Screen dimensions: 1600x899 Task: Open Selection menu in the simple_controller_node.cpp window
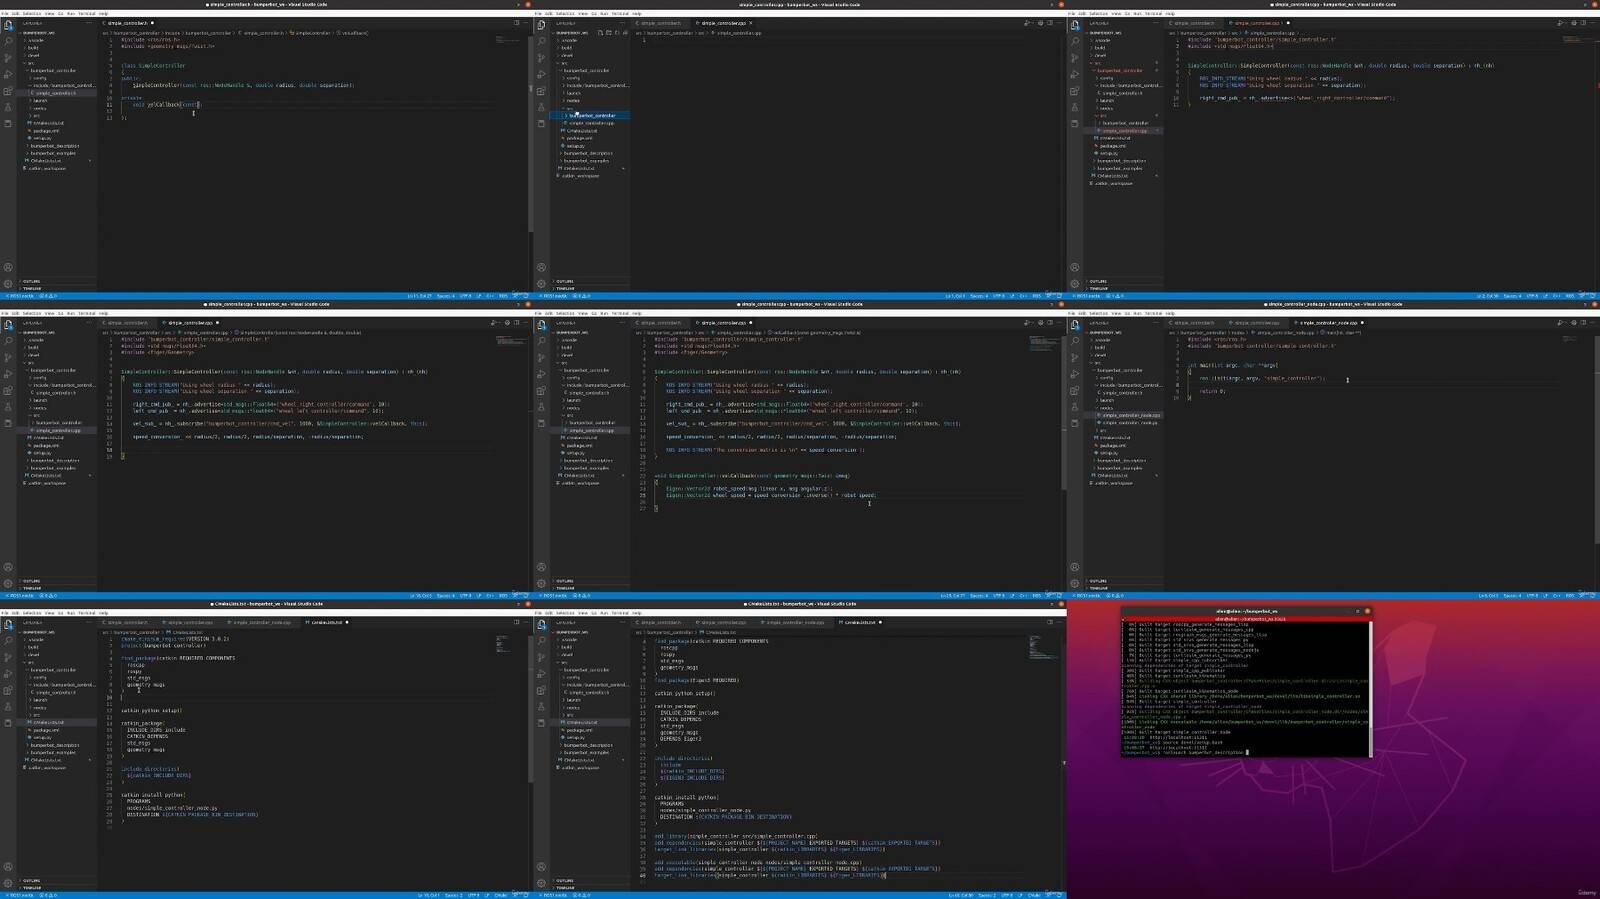(x=1099, y=313)
